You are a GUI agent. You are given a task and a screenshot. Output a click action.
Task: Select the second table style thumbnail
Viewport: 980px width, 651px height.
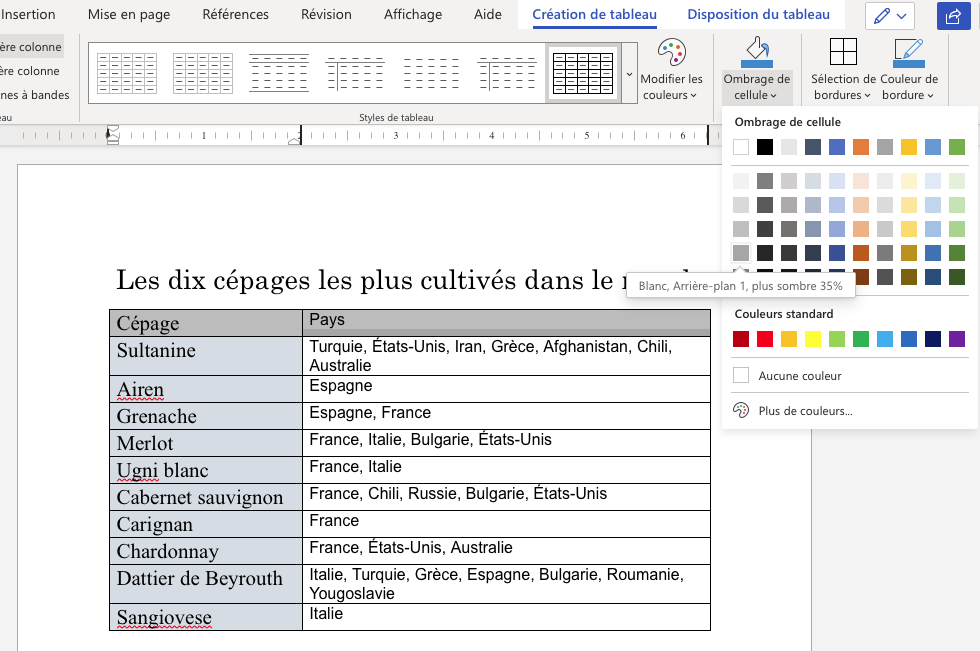202,73
